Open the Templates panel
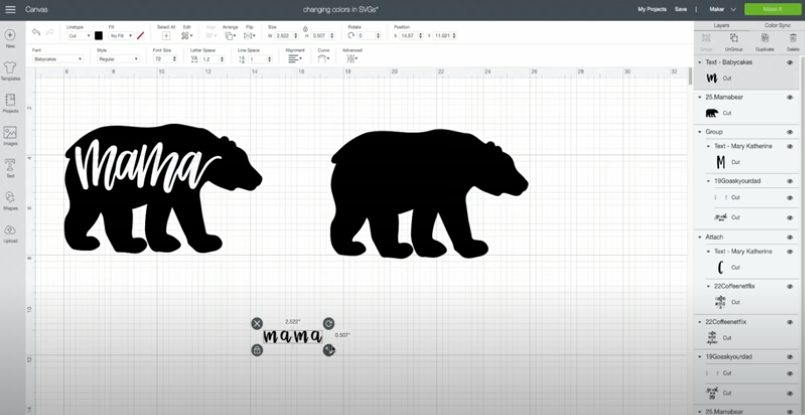Image resolution: width=805 pixels, height=415 pixels. 10,71
